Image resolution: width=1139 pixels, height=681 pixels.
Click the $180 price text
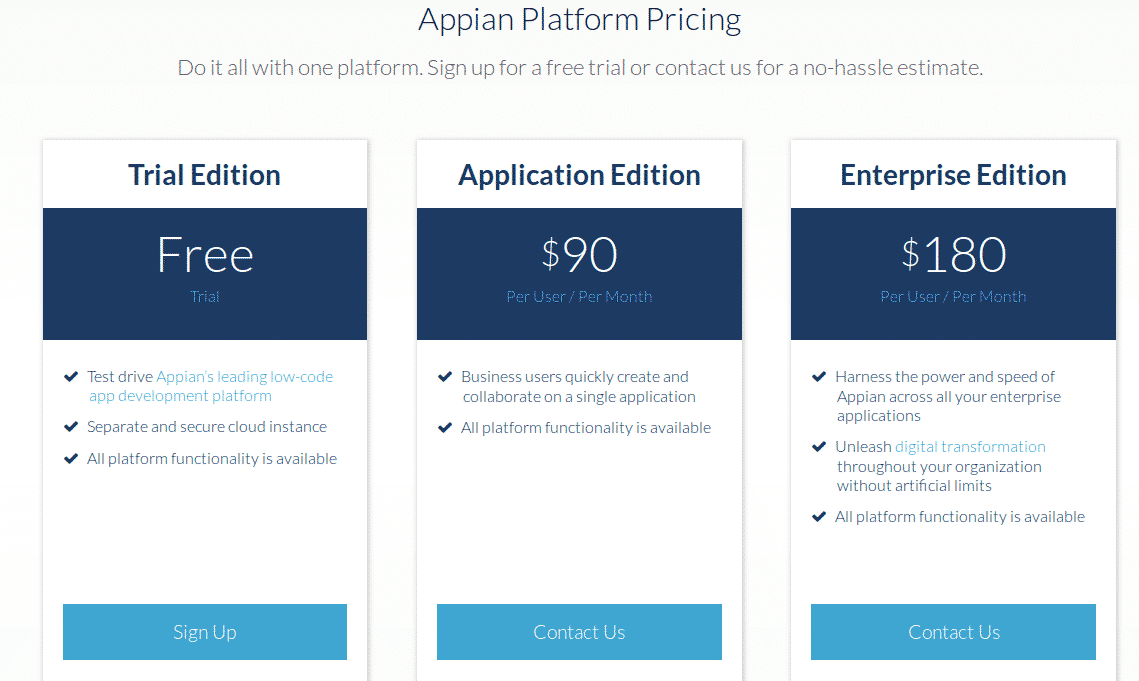953,255
